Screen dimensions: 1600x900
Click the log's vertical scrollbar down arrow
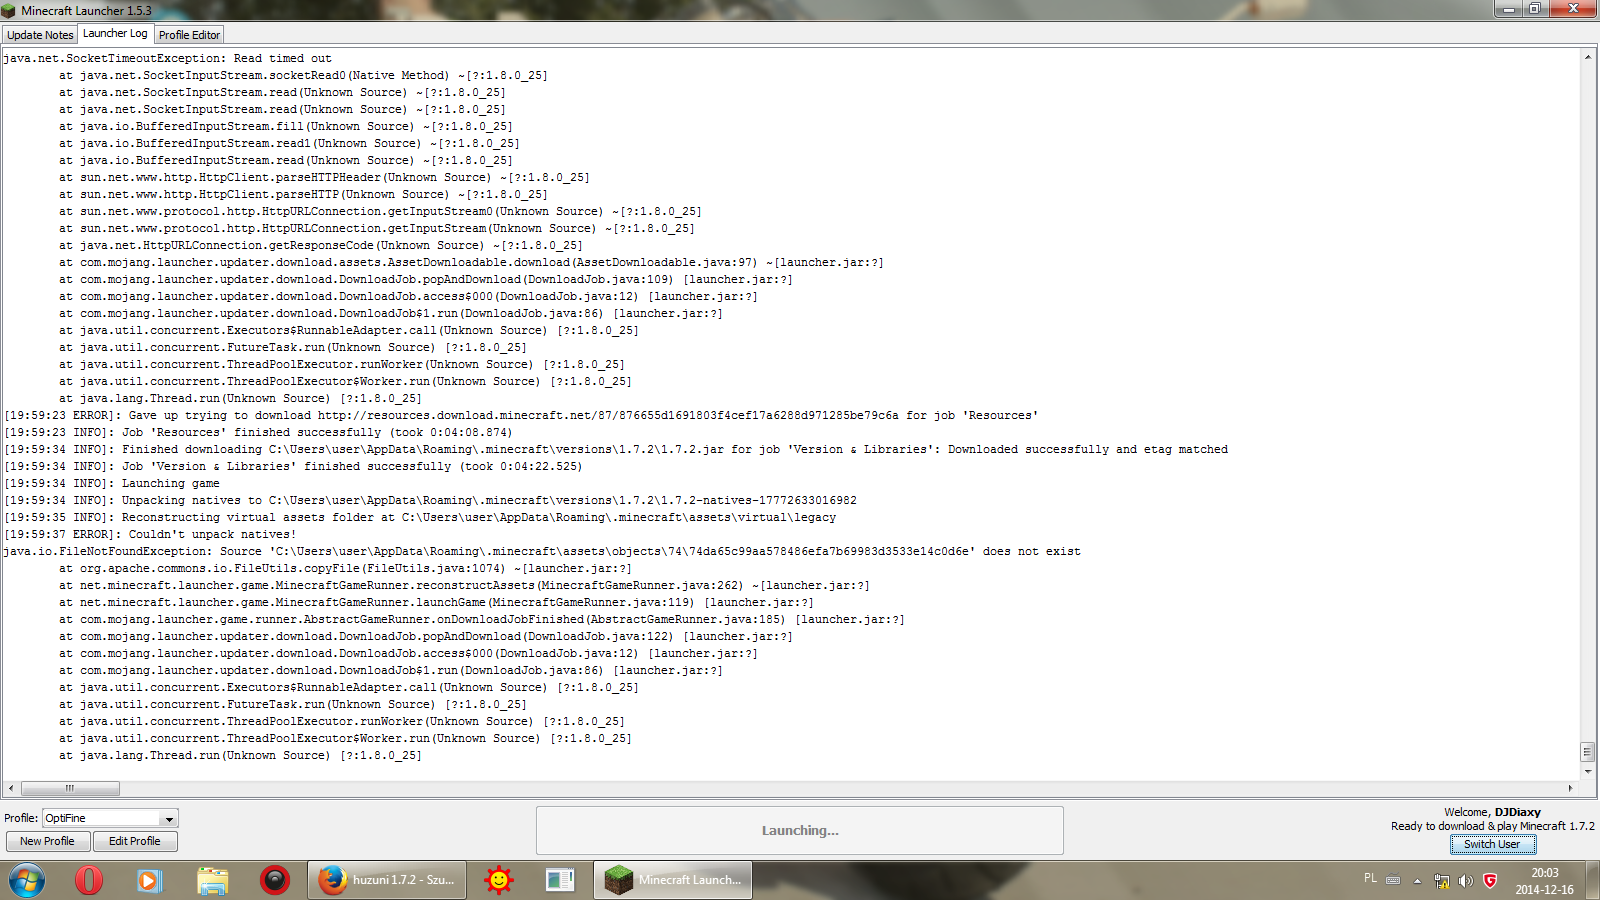(x=1587, y=772)
